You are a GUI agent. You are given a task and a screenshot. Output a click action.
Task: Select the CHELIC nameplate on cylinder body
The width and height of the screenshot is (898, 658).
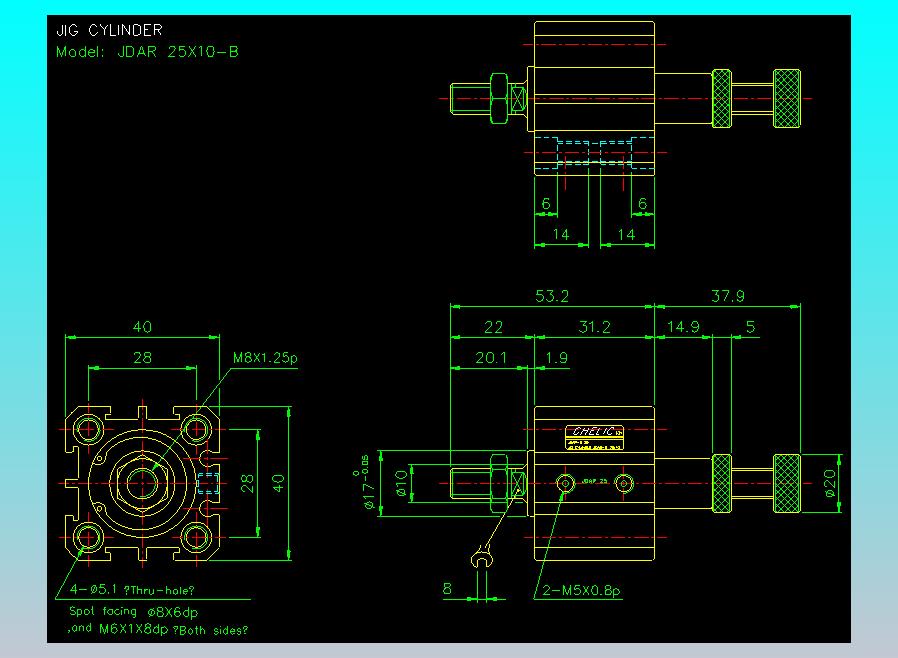[x=594, y=438]
